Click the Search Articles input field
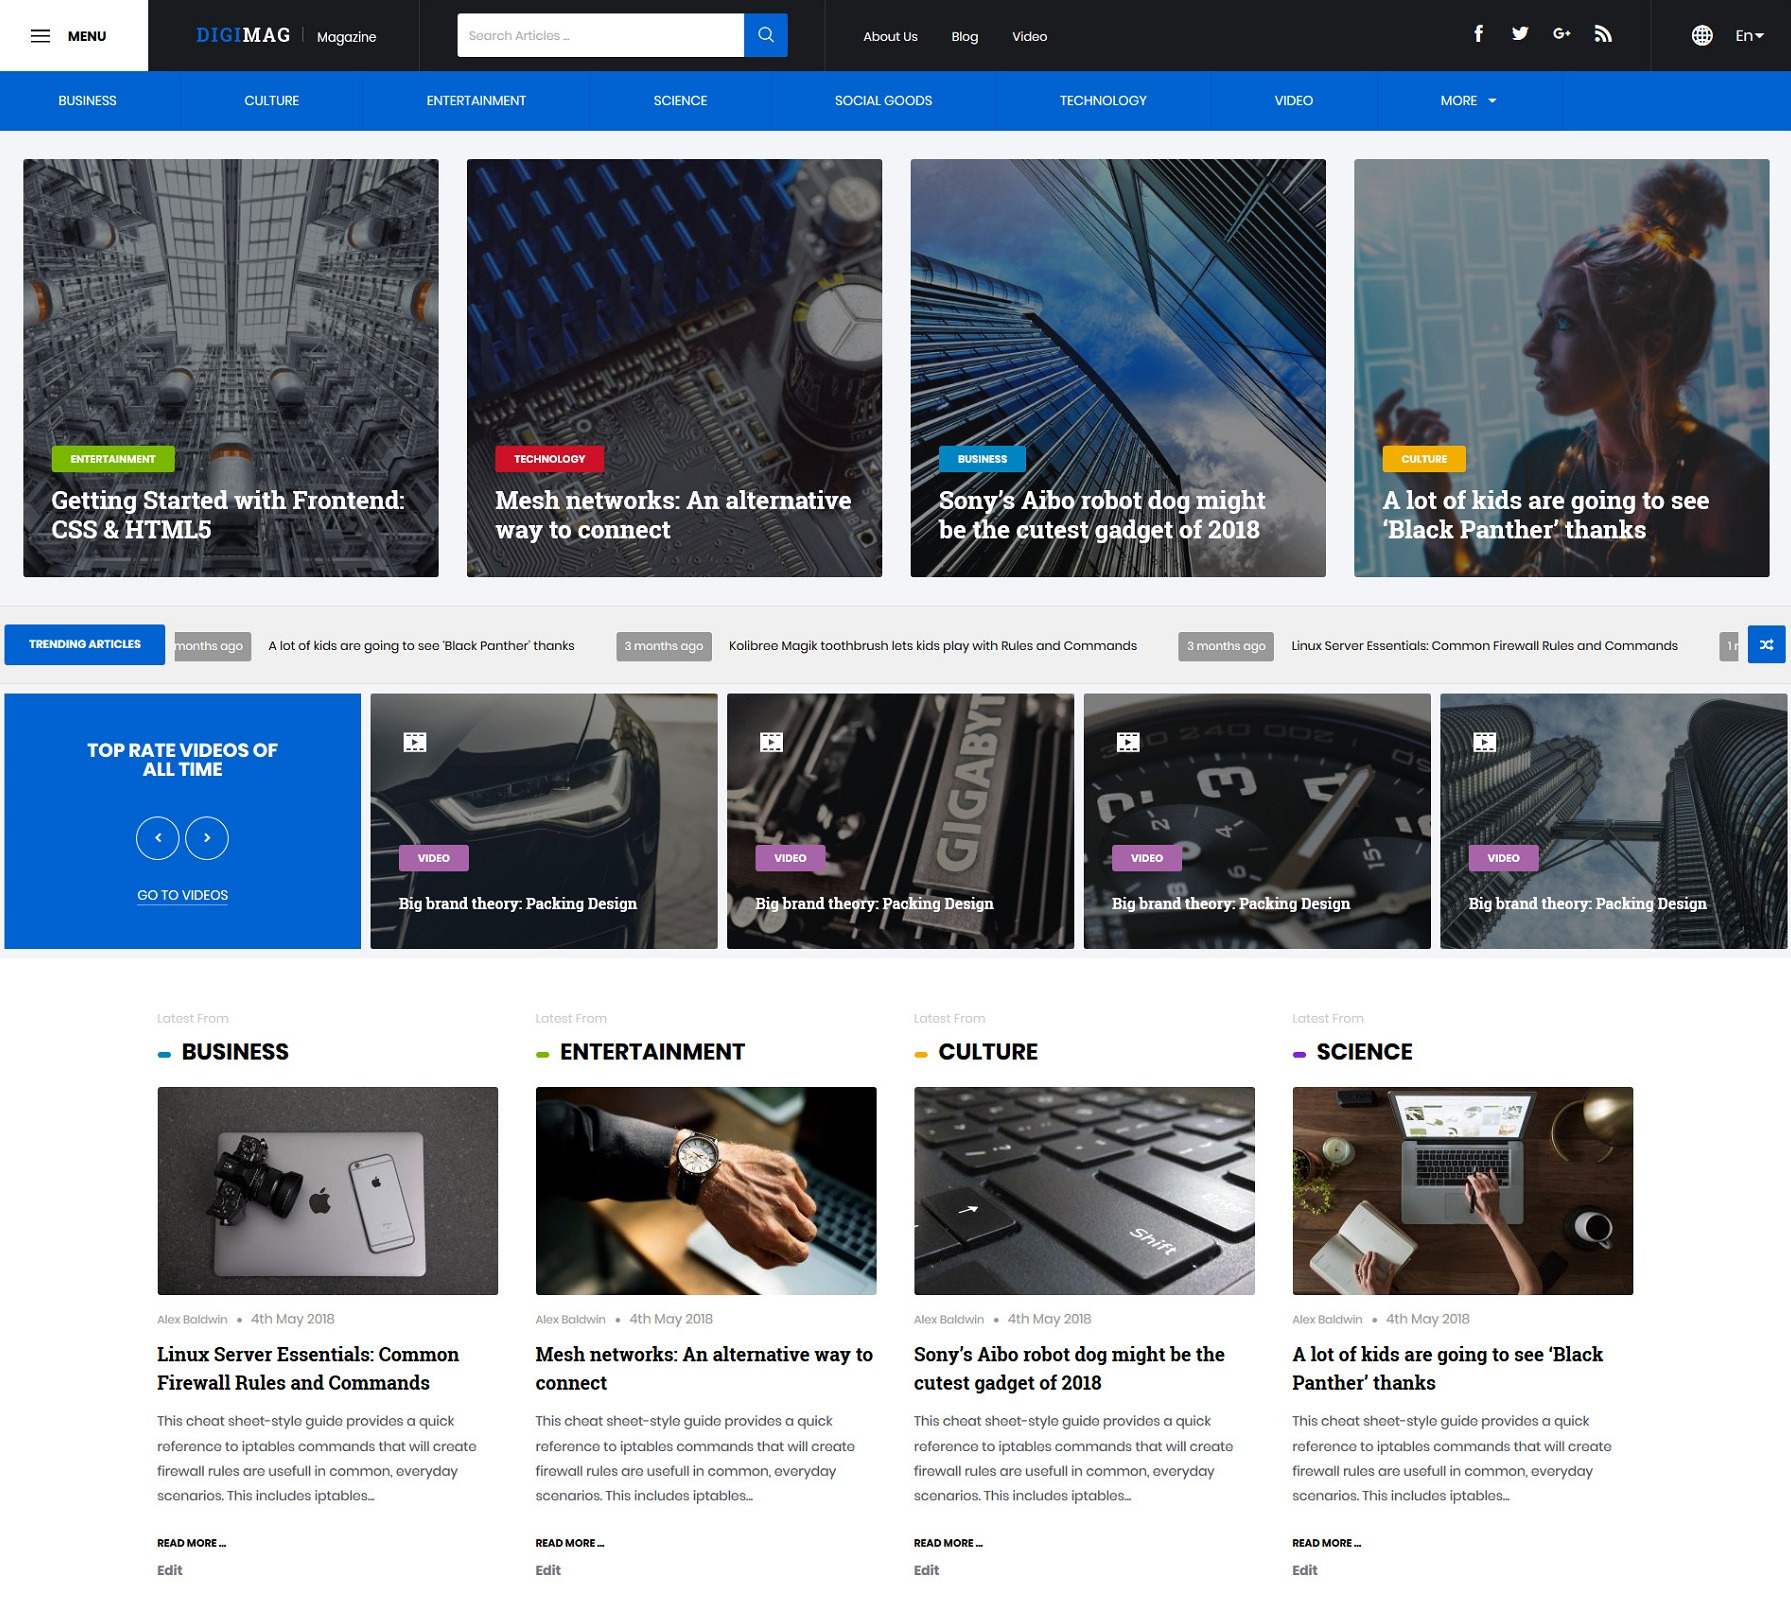This screenshot has width=1791, height=1617. (600, 36)
